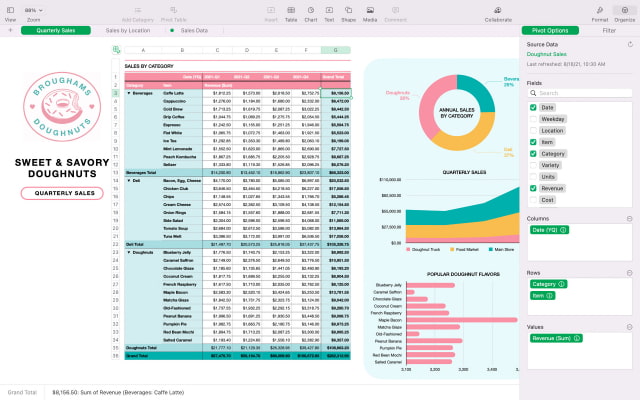Insert a Shape from toolbar
Screen dimensions: 640x400
349,11
